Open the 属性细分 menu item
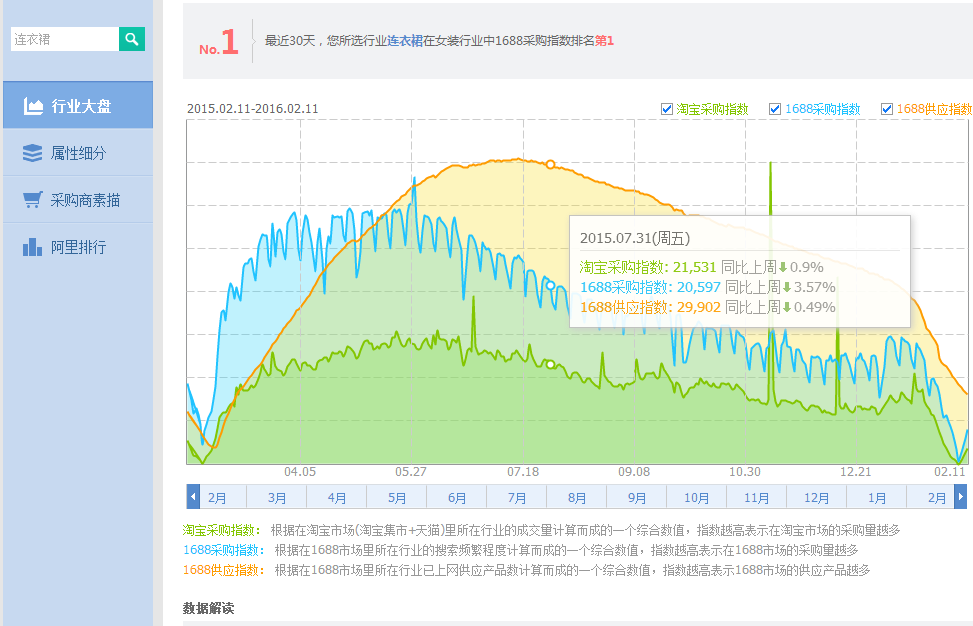This screenshot has height=626, width=973. [x=78, y=153]
